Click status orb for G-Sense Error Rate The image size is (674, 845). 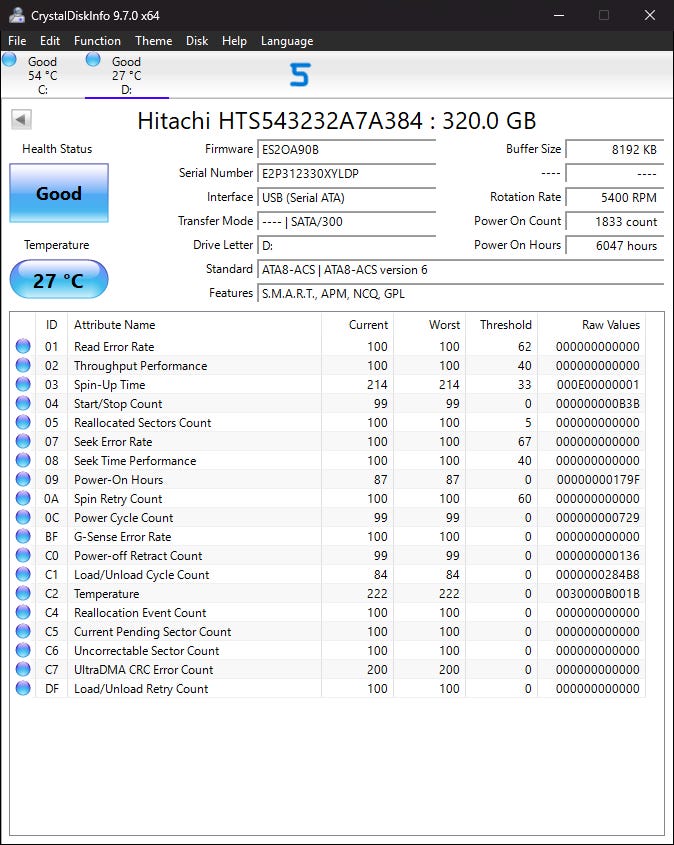point(23,536)
